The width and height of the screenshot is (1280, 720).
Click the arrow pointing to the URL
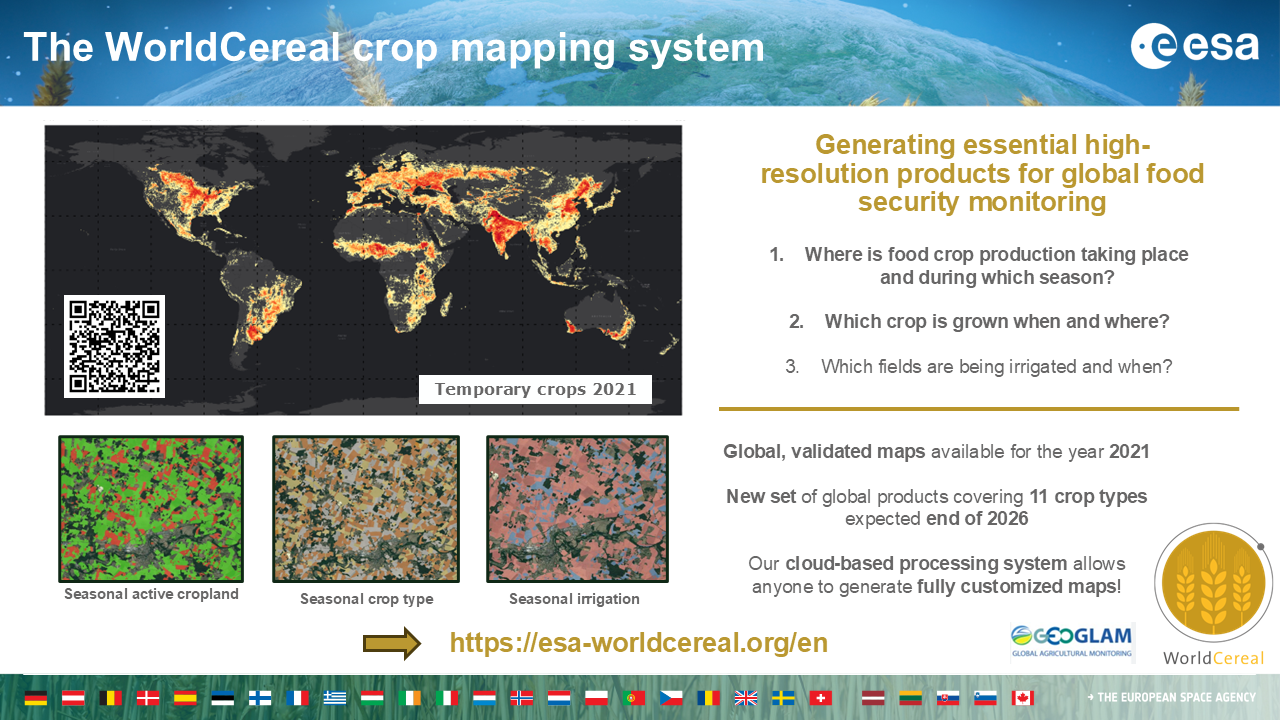392,643
